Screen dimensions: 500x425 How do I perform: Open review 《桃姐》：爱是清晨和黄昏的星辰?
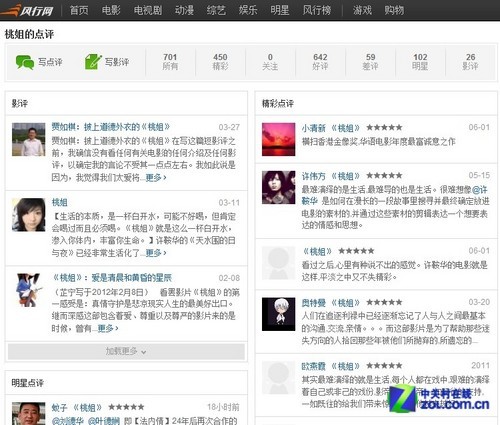pyautogui.click(x=112, y=278)
